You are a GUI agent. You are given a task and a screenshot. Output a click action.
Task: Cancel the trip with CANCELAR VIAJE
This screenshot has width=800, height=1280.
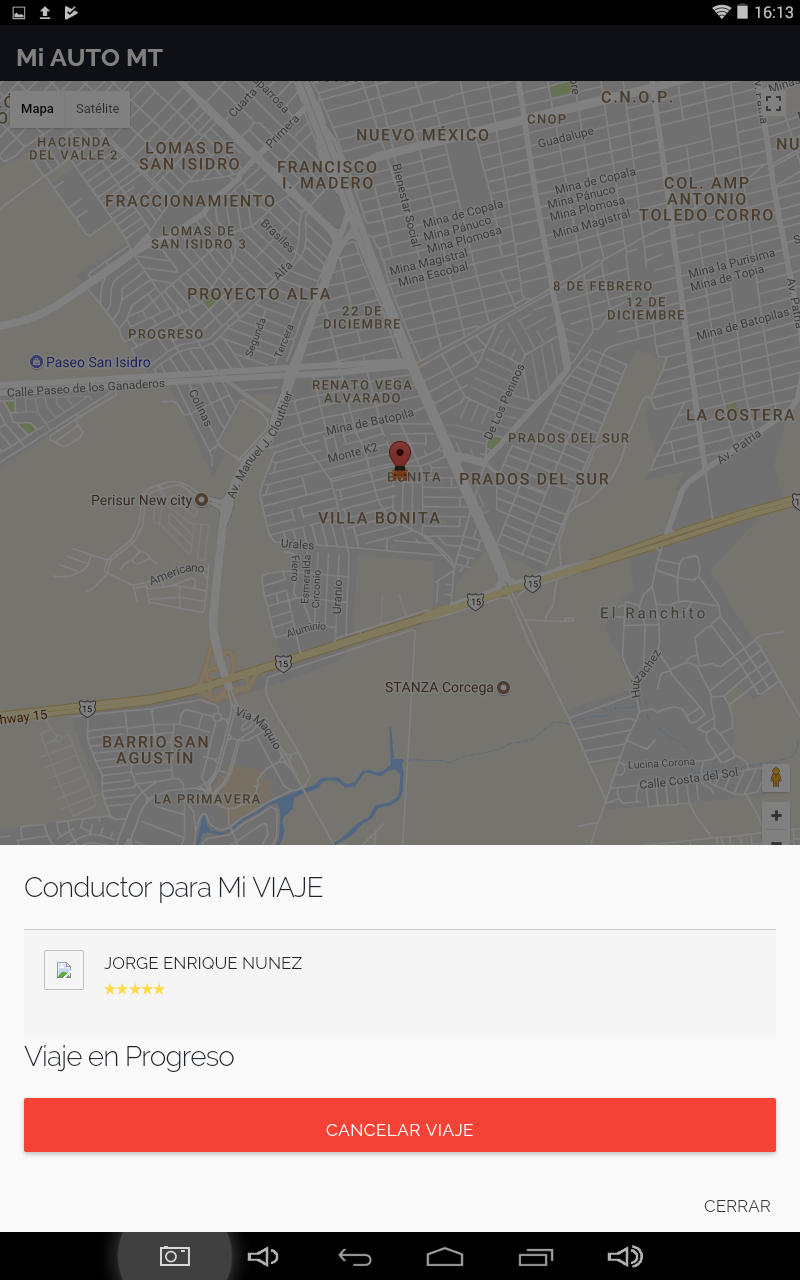(400, 1125)
